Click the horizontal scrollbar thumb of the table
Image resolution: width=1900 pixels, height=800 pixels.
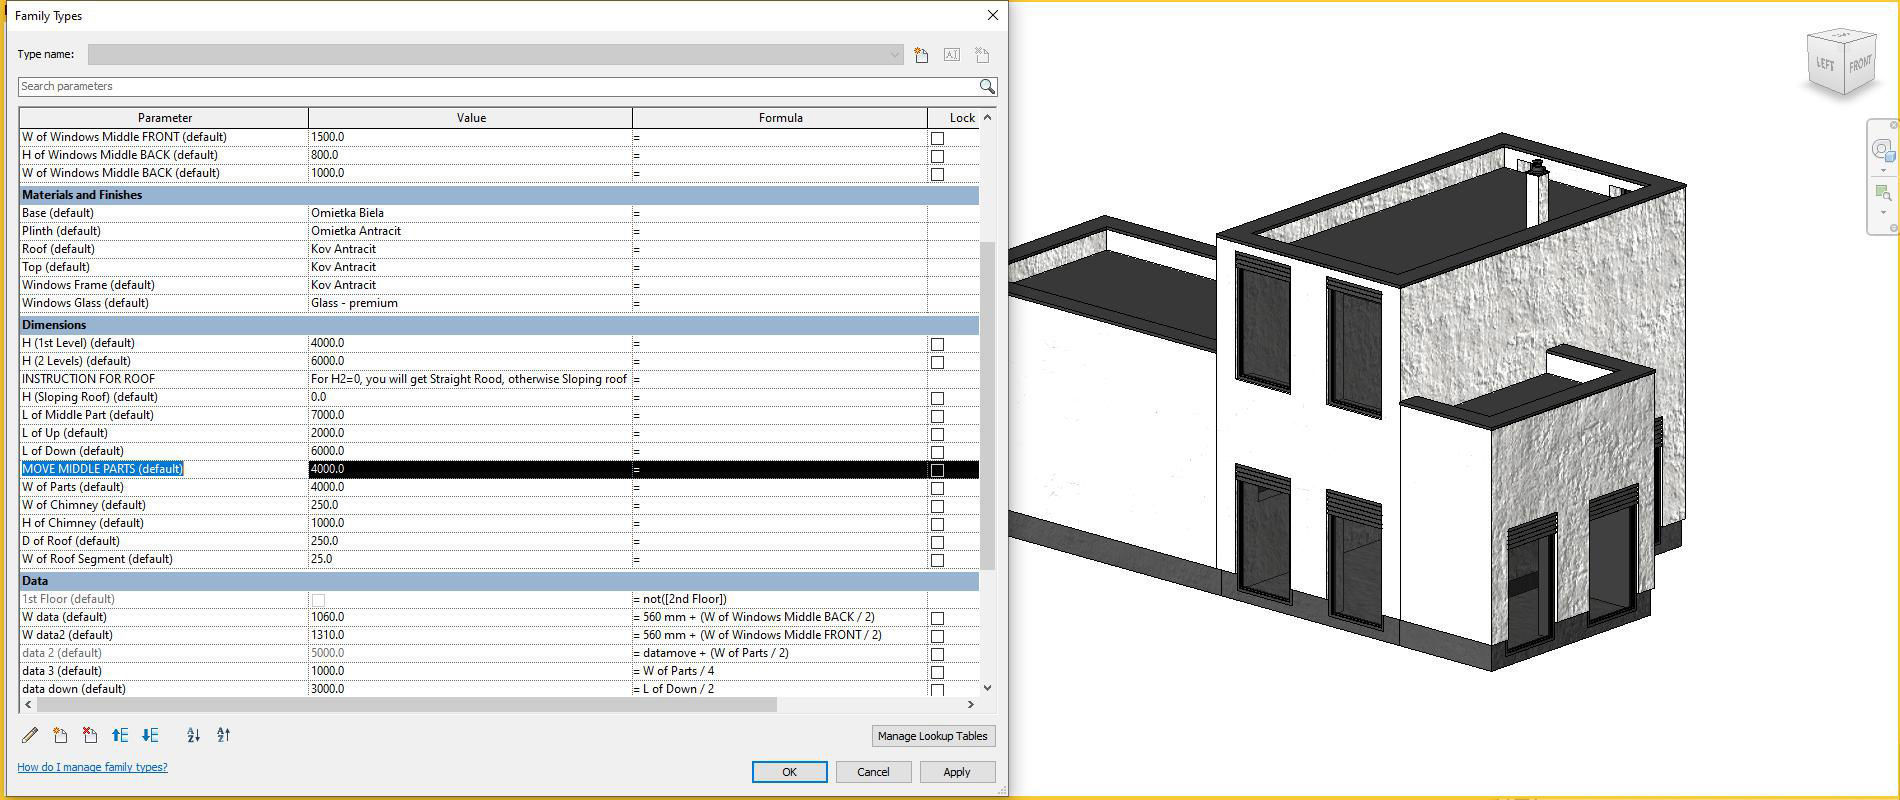(x=405, y=705)
